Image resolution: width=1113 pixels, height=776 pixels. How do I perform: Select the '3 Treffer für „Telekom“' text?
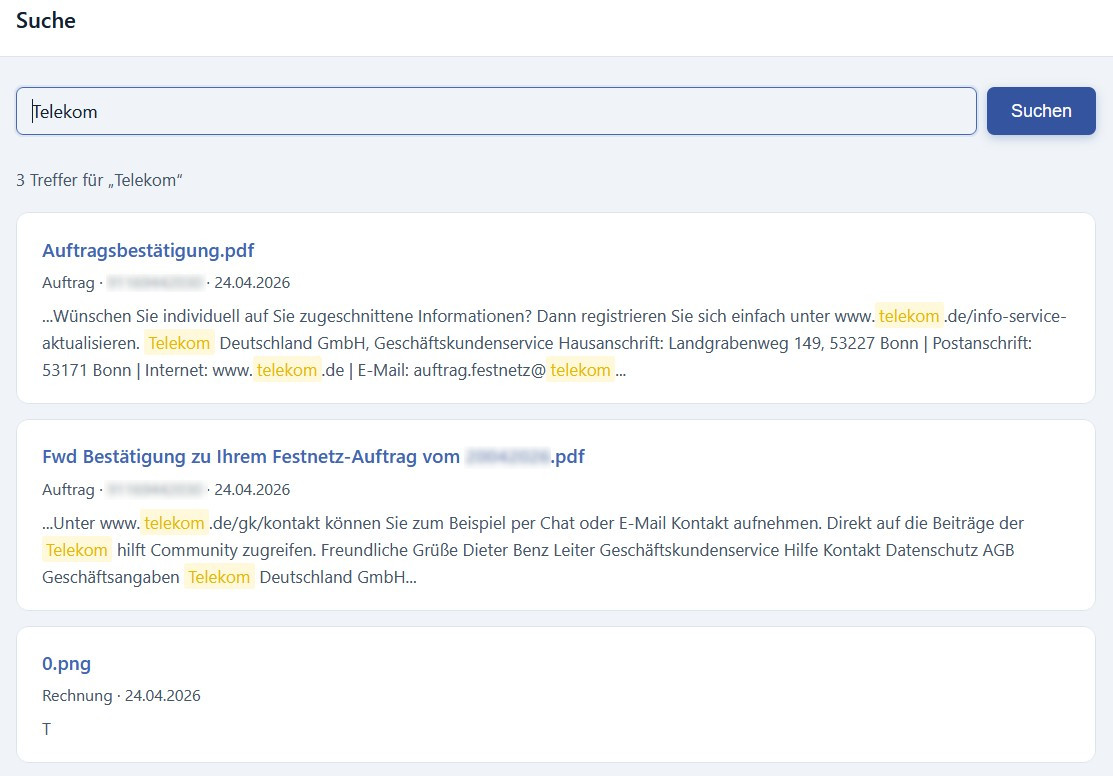99,180
